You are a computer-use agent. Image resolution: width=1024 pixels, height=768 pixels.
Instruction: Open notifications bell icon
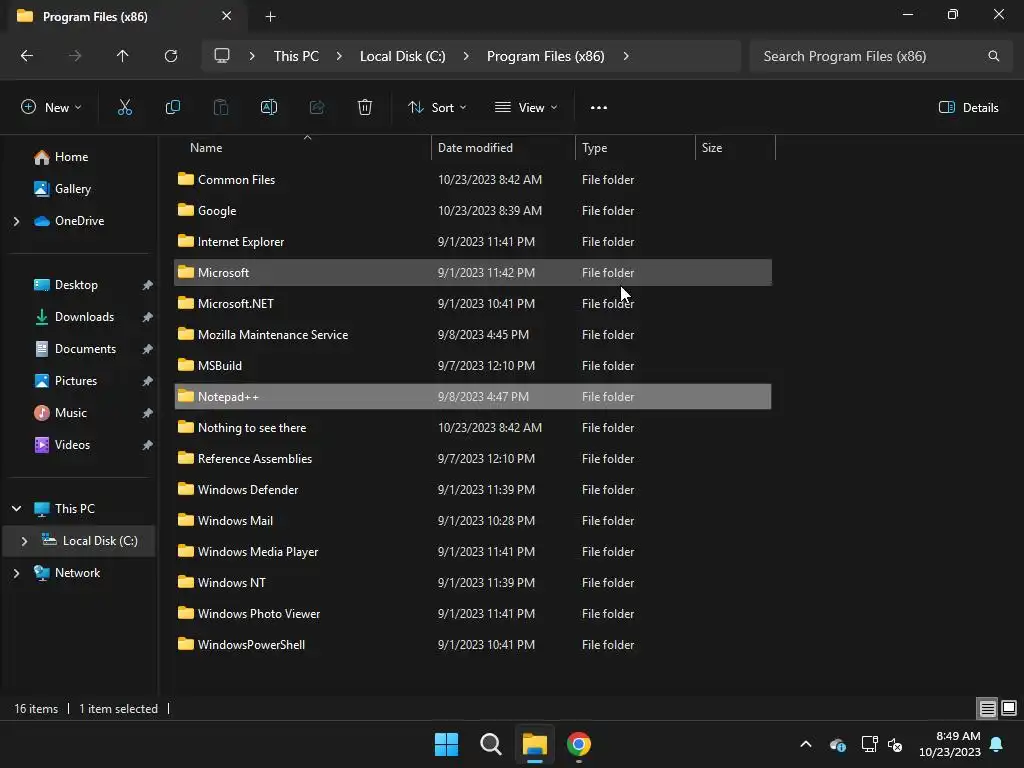pos(997,744)
